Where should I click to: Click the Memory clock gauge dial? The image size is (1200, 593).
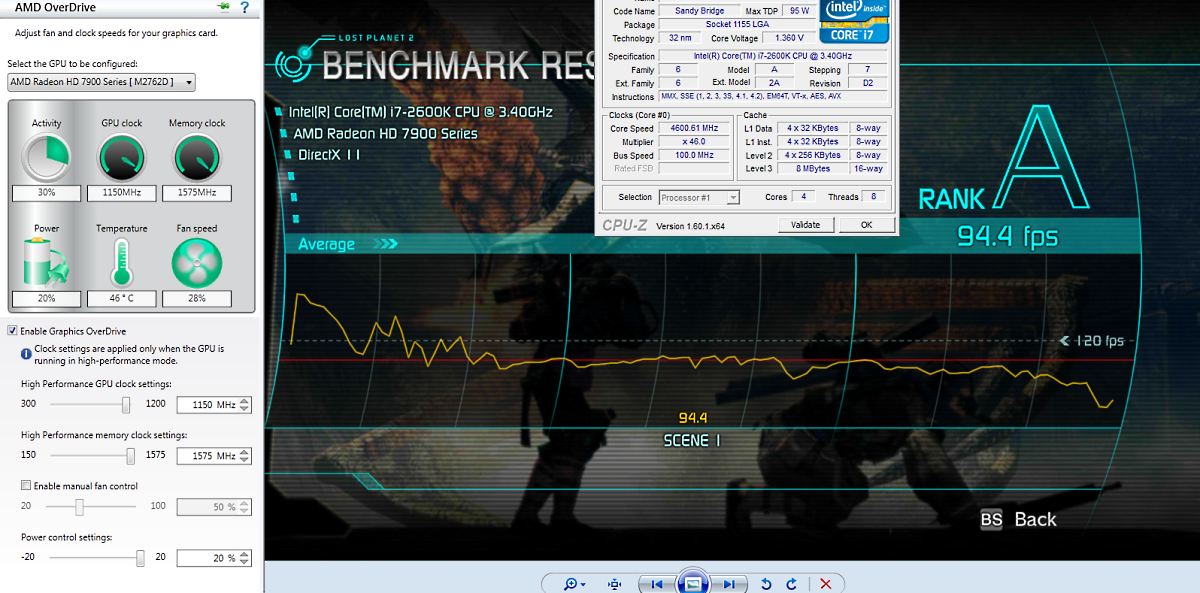(x=196, y=156)
